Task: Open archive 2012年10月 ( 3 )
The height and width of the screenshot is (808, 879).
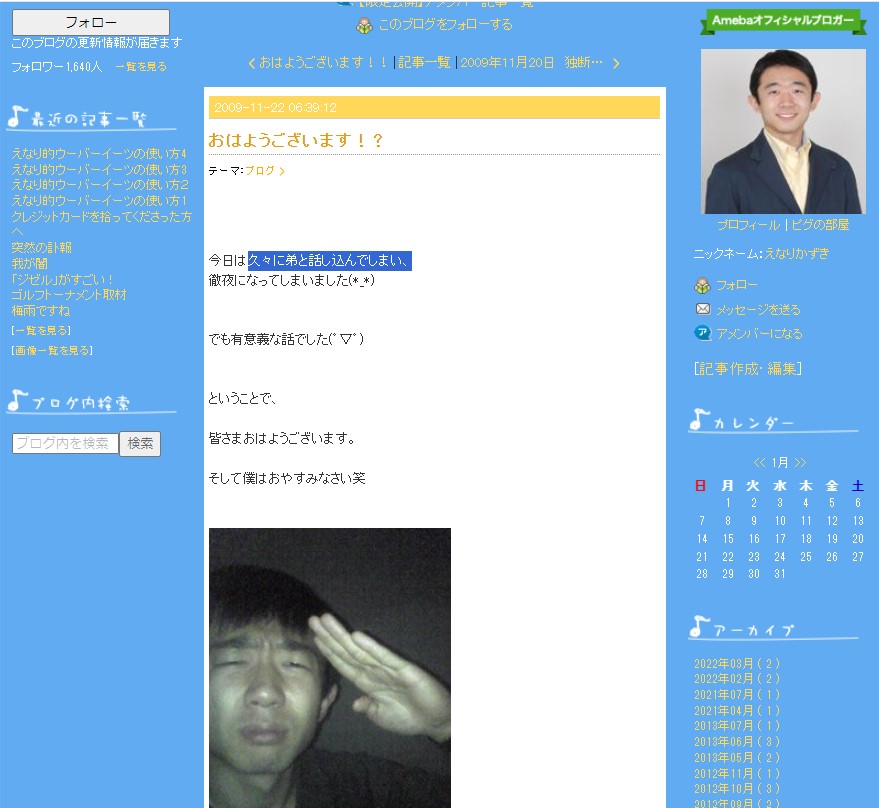Action: 737,788
